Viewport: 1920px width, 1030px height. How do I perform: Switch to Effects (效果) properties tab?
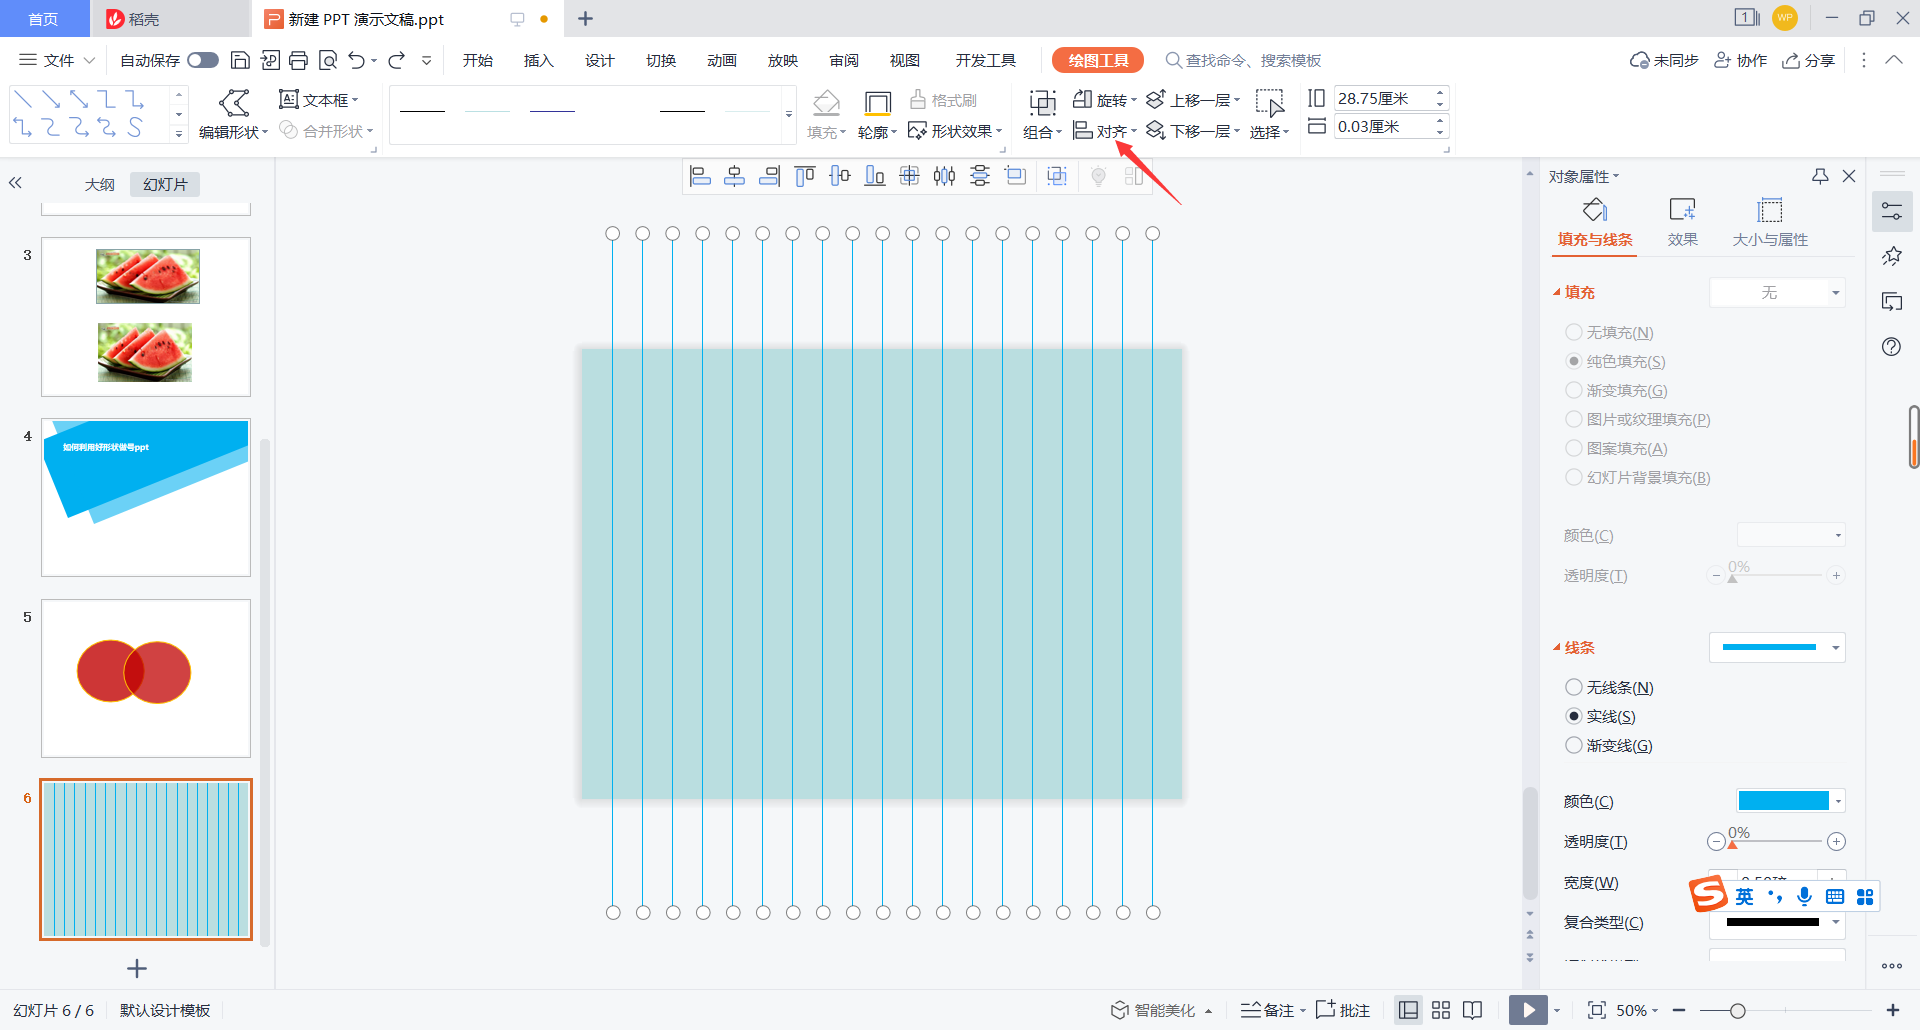(1683, 222)
